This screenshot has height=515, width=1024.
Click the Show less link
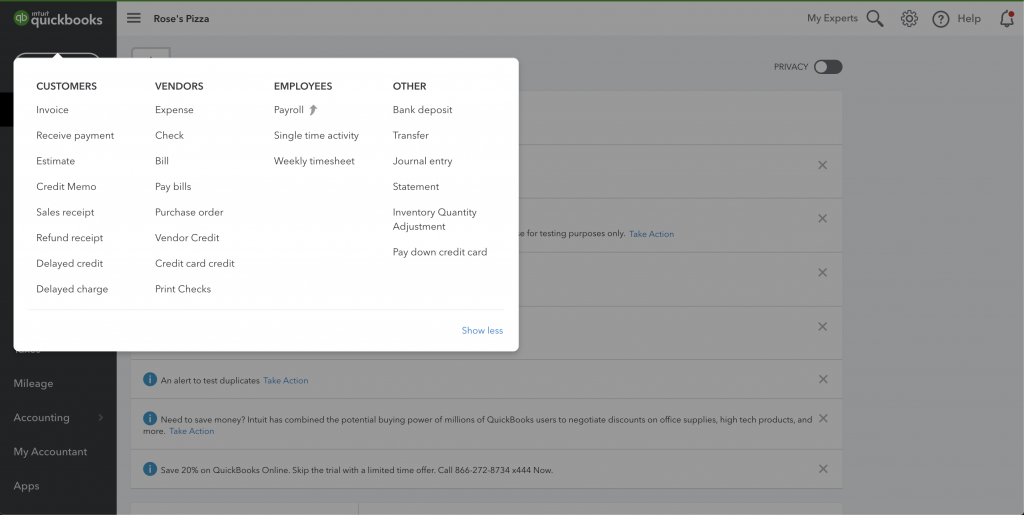[483, 330]
